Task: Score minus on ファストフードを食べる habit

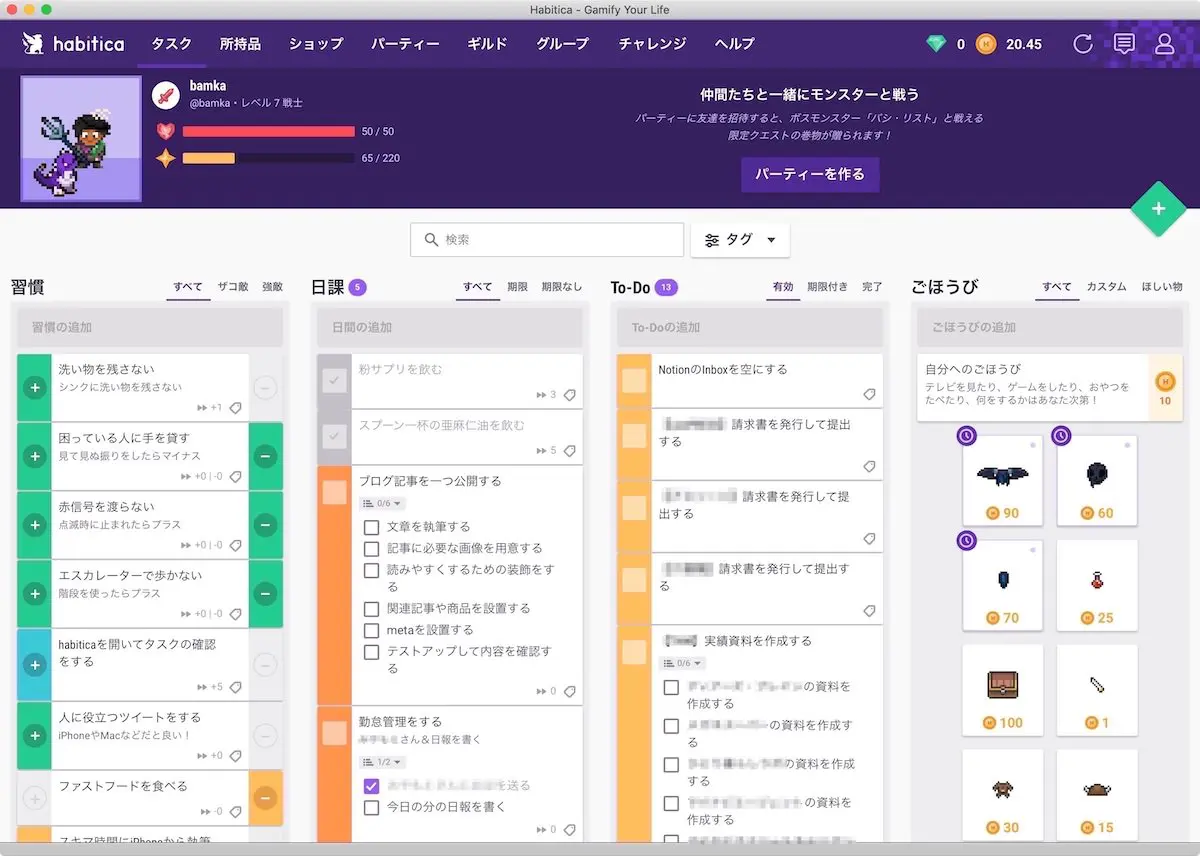Action: (265, 798)
